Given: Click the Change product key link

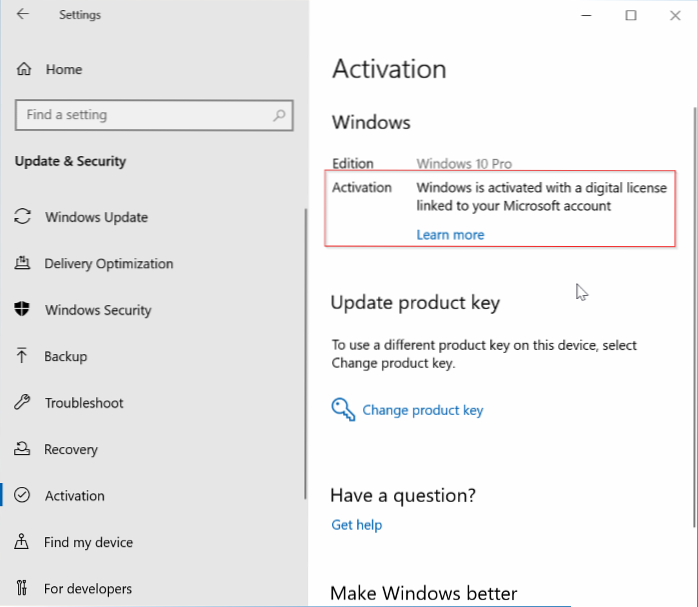Looking at the screenshot, I should click(422, 410).
